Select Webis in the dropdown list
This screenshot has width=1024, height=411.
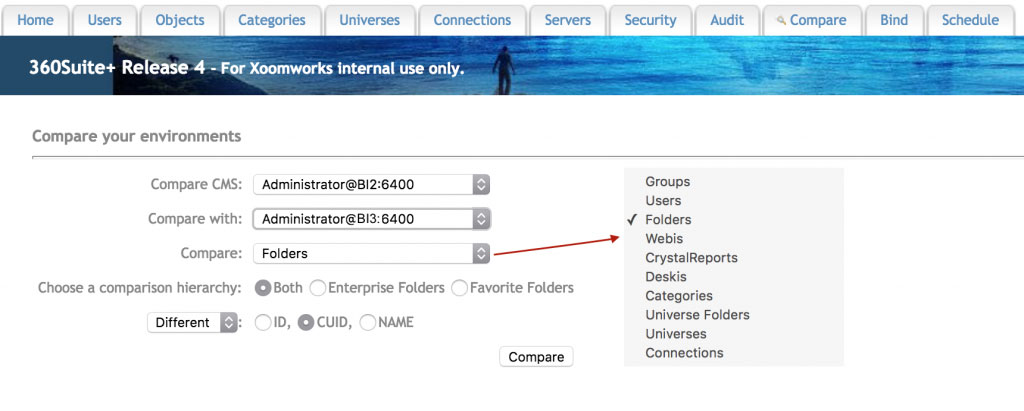point(664,239)
